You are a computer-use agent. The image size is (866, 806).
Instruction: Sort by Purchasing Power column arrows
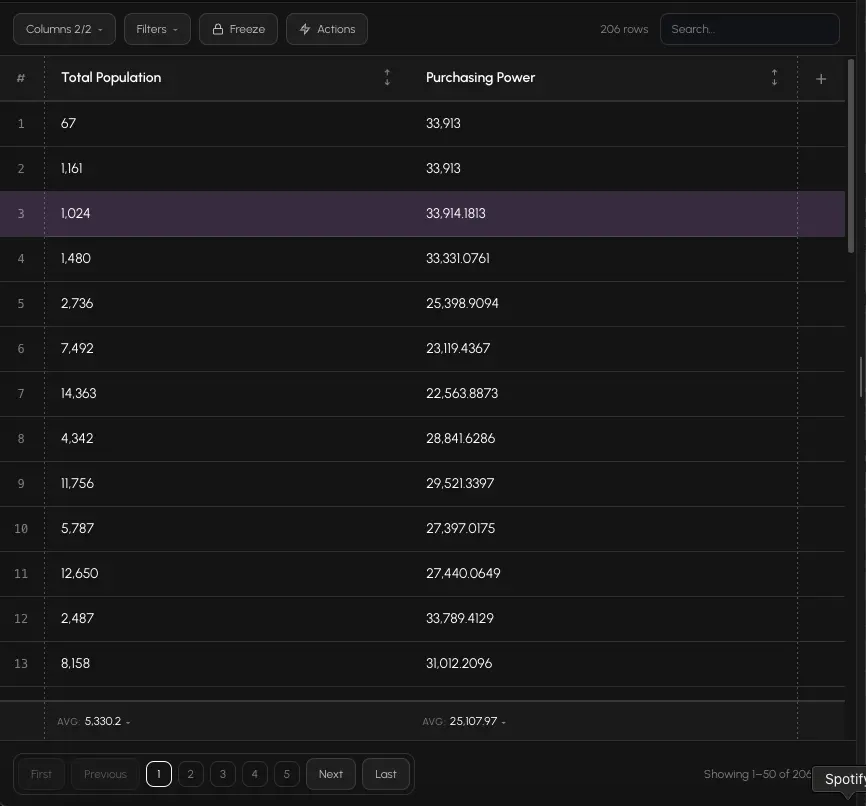774,78
